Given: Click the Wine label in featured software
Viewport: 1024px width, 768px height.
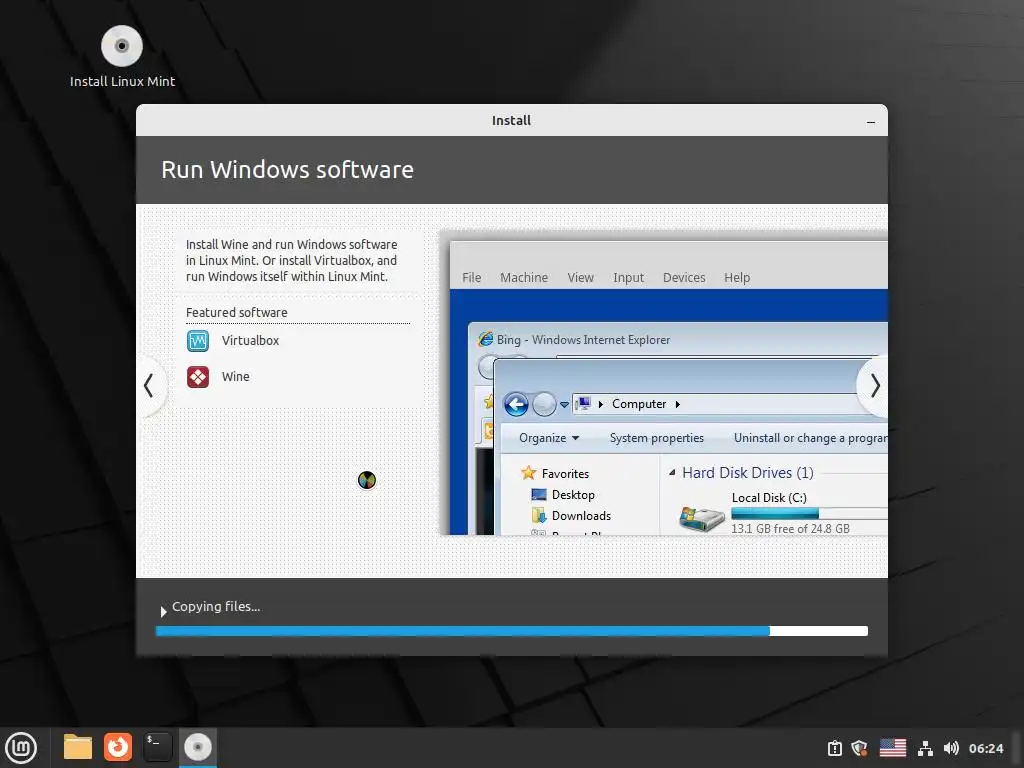Looking at the screenshot, I should 236,377.
